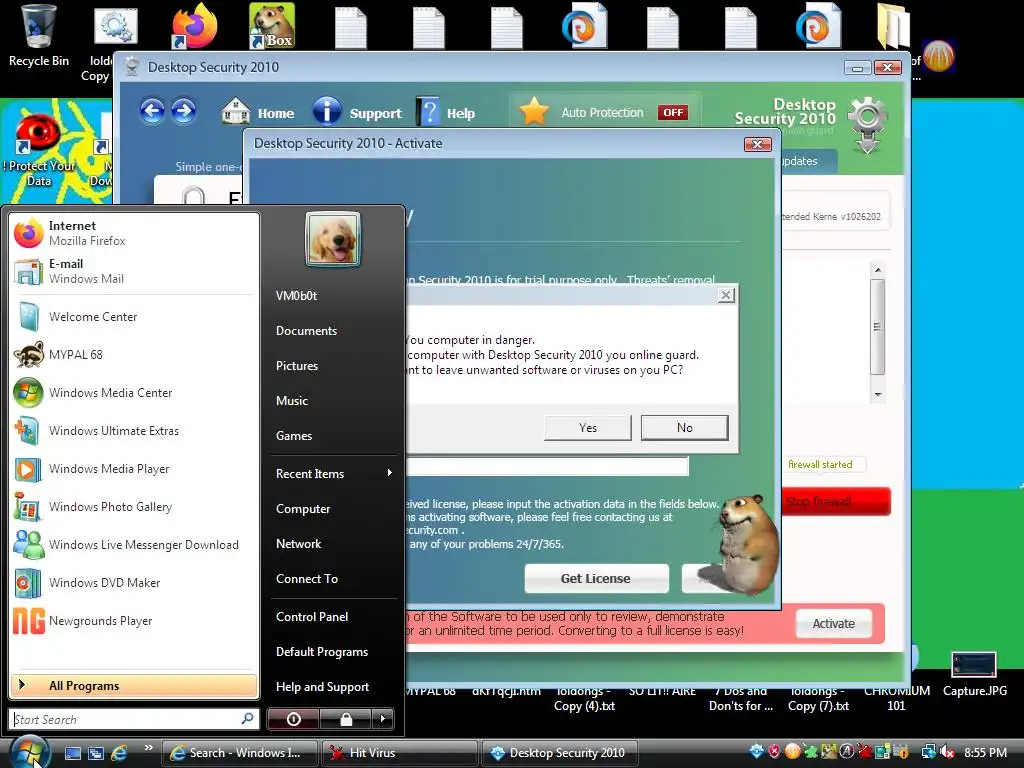The width and height of the screenshot is (1024, 768).
Task: Open the Box hamster desktop shortcut
Action: click(272, 26)
